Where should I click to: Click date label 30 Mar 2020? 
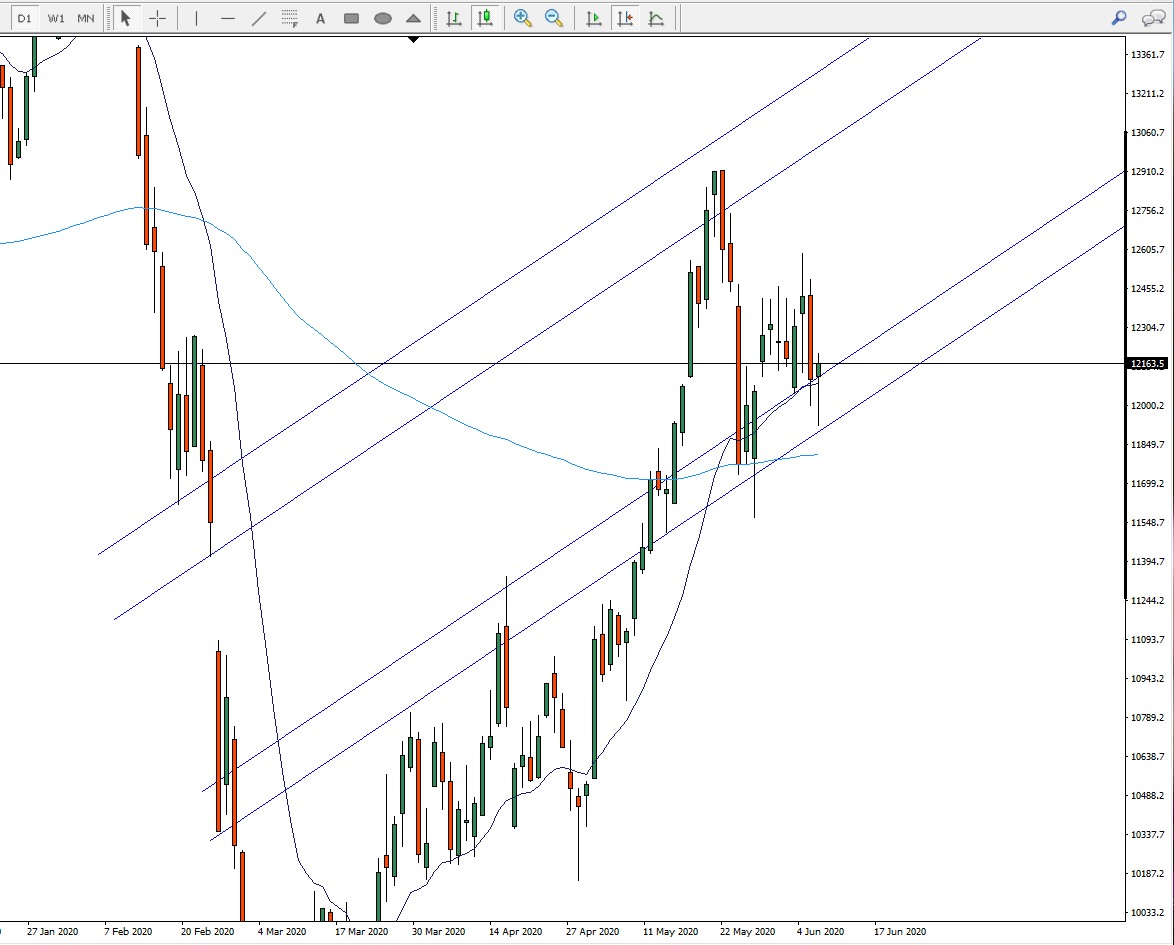tap(439, 932)
